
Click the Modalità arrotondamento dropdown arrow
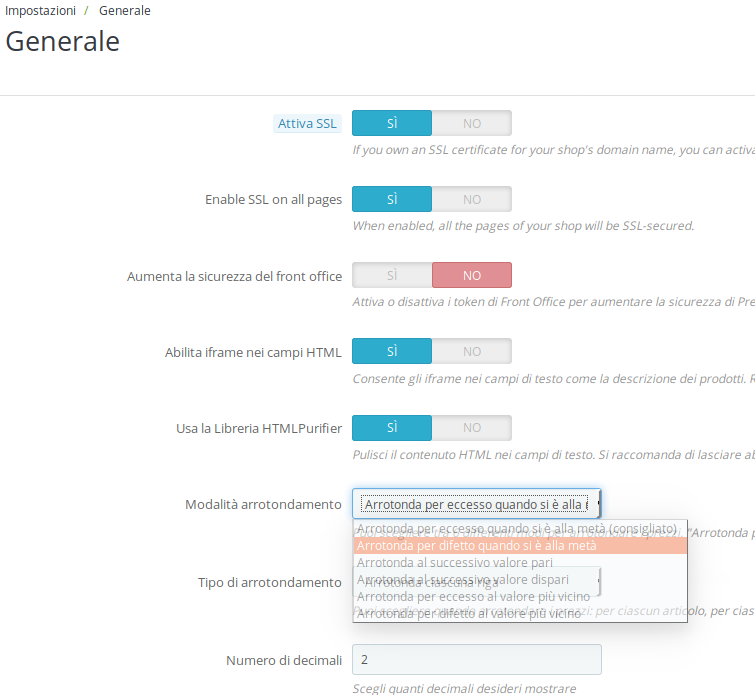point(598,504)
